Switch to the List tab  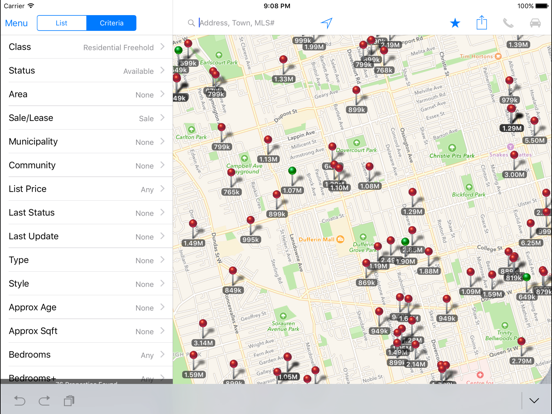(x=62, y=23)
